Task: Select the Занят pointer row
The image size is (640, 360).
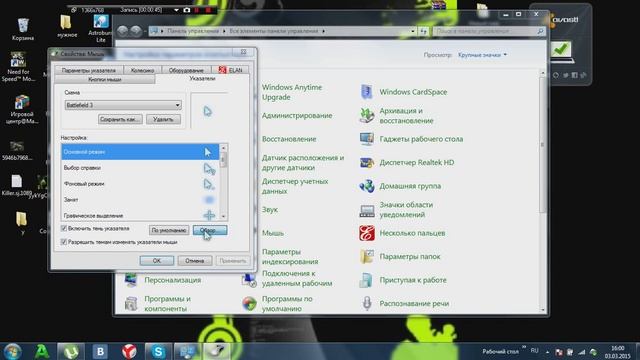Action: tap(140, 200)
